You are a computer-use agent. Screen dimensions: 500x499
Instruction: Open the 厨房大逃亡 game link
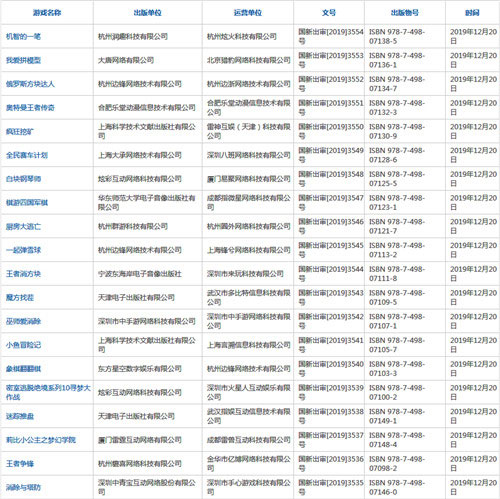(x=23, y=226)
